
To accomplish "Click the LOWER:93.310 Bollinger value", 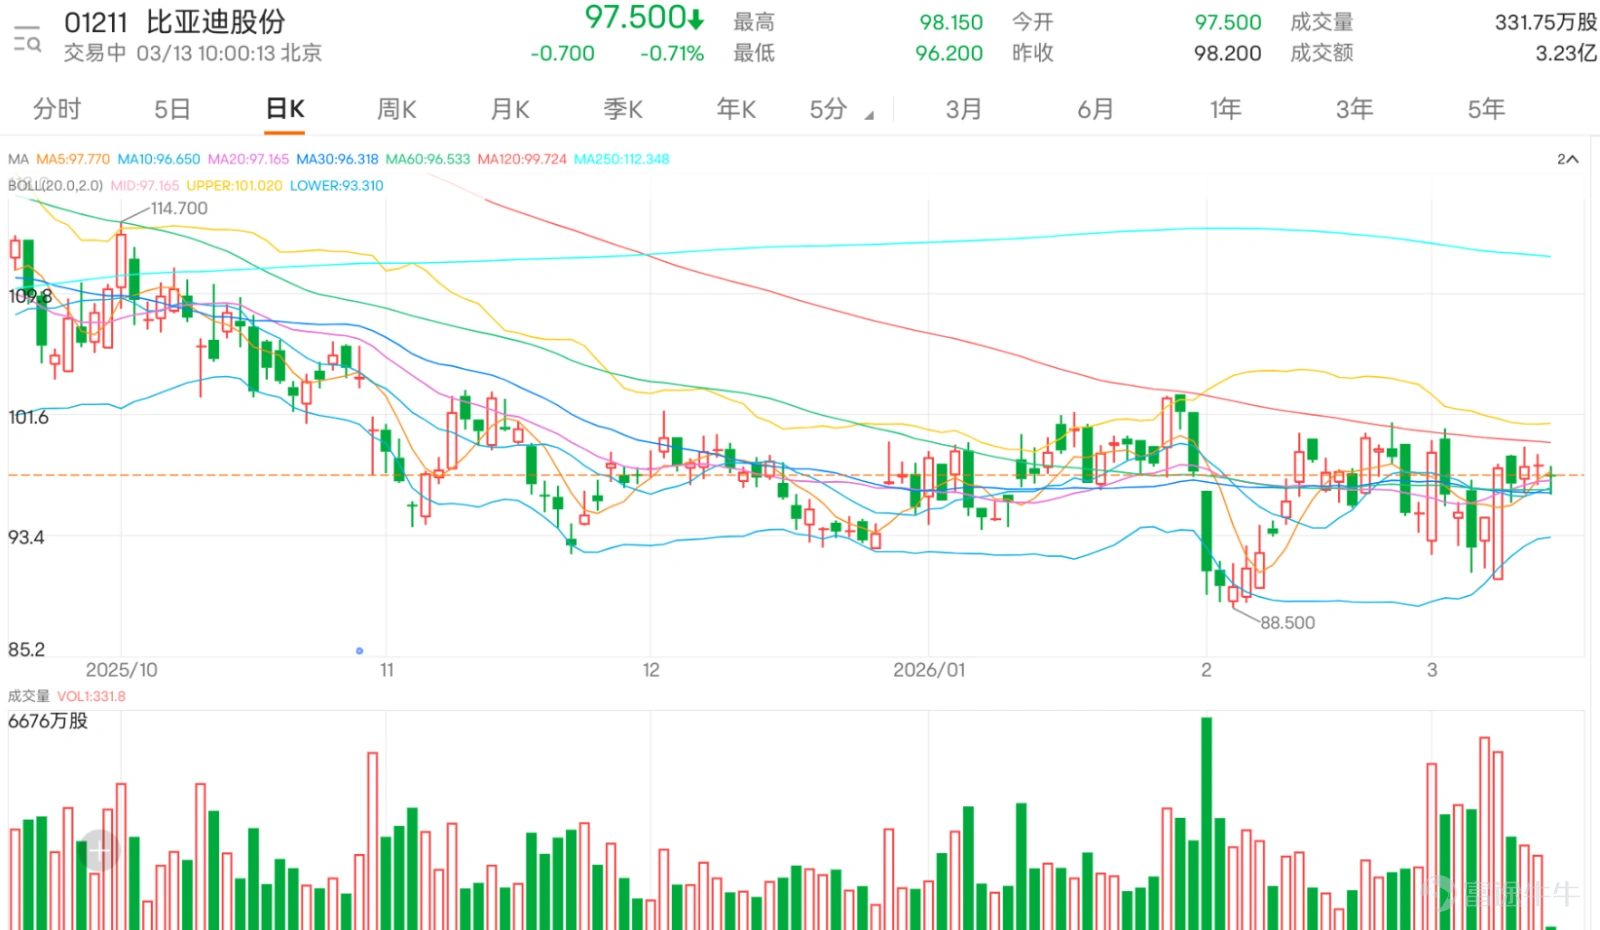I will pos(336,185).
